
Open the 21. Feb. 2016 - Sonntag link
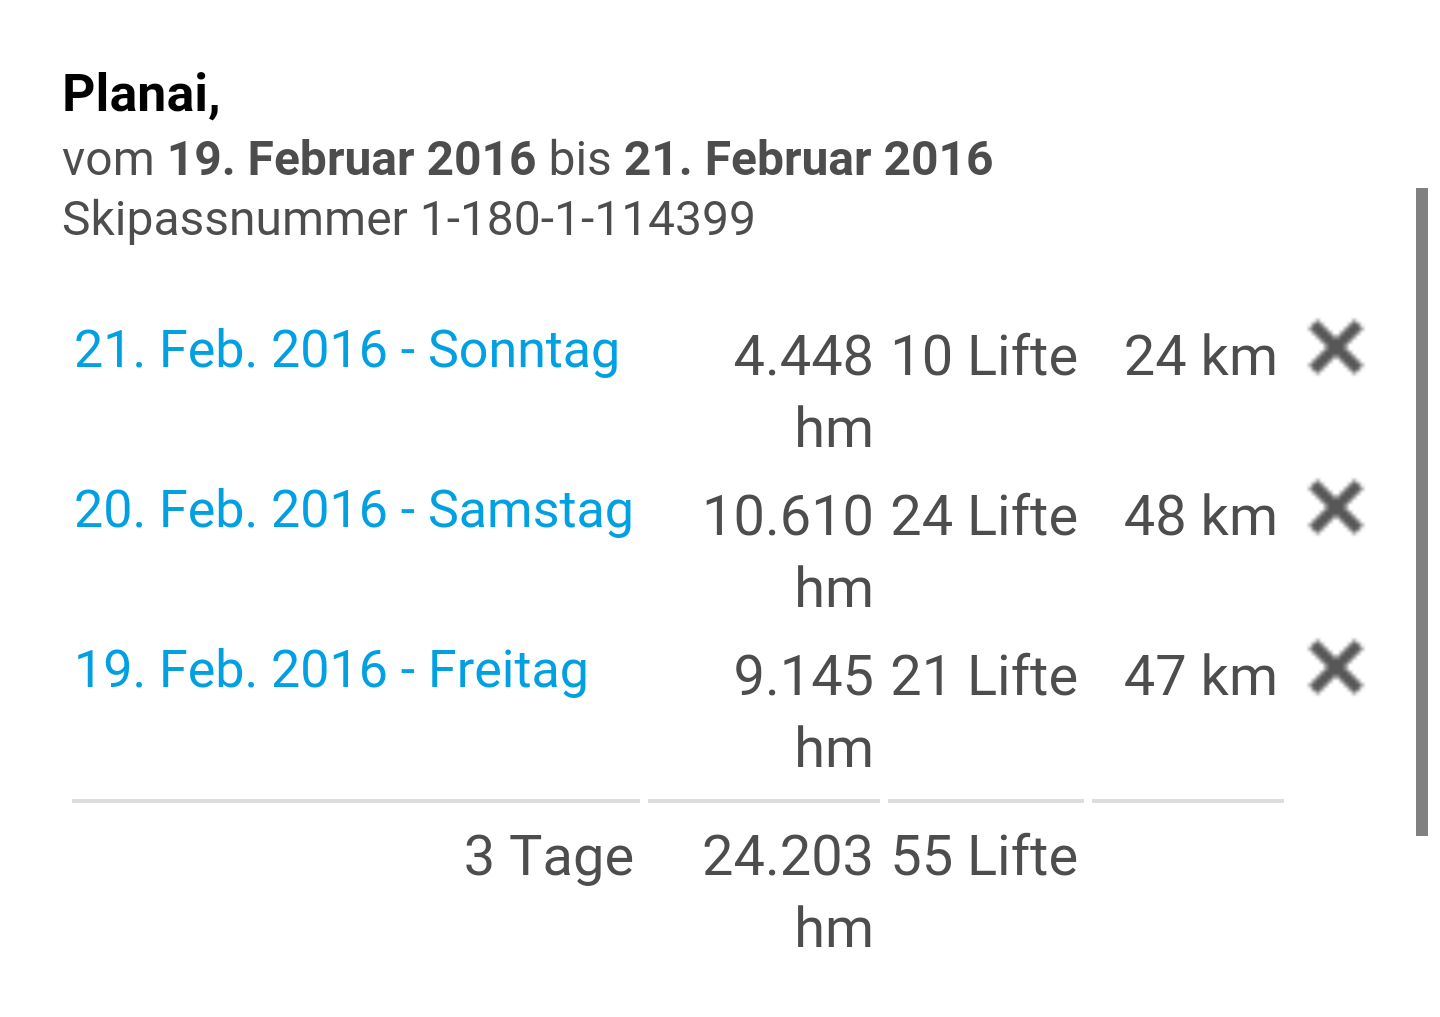pos(347,350)
